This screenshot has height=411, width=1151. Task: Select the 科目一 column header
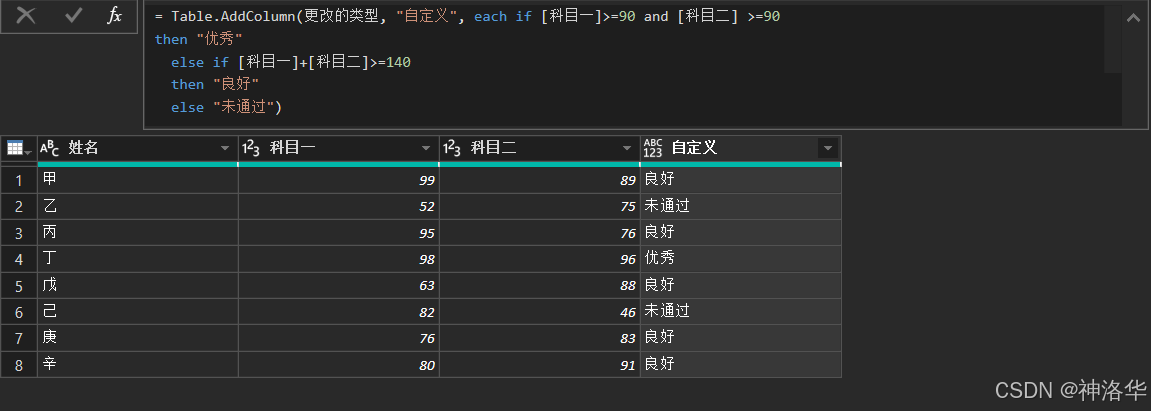click(339, 148)
